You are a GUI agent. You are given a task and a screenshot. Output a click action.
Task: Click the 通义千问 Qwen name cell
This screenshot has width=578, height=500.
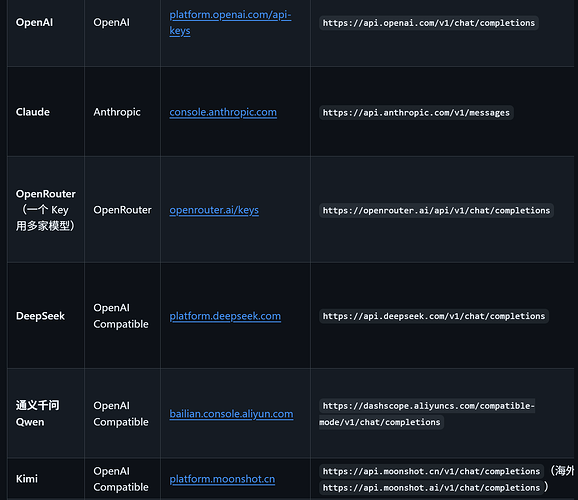coord(46,413)
